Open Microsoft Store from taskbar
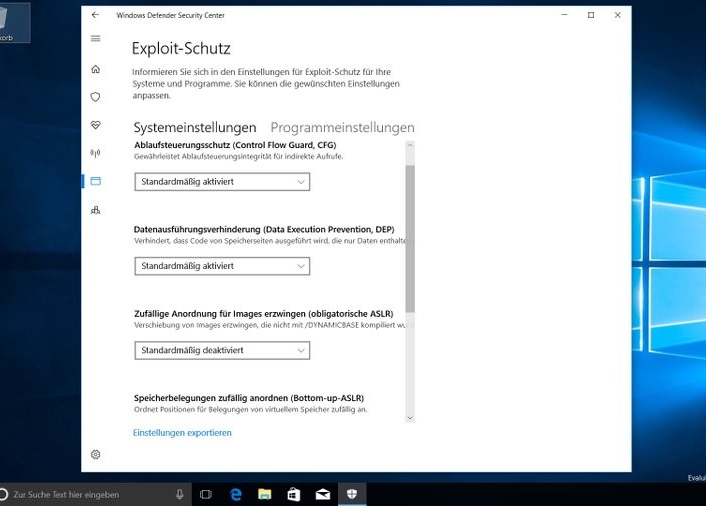Screen dimensions: 706x506 294,494
